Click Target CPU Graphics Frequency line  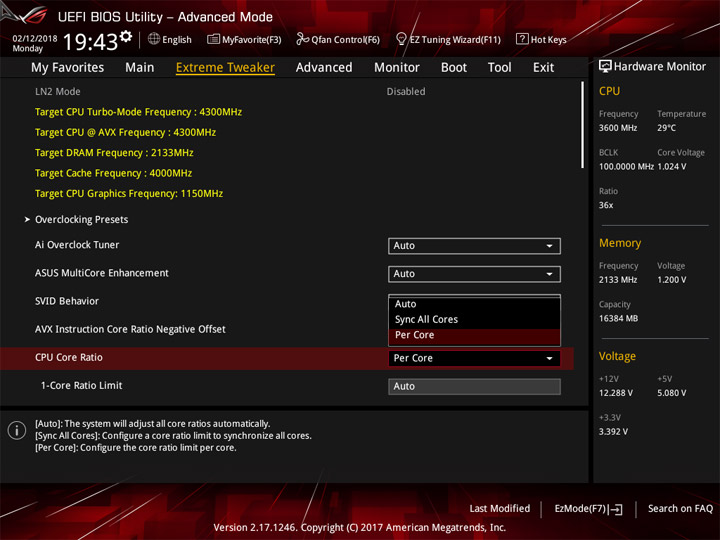pyautogui.click(x=129, y=193)
